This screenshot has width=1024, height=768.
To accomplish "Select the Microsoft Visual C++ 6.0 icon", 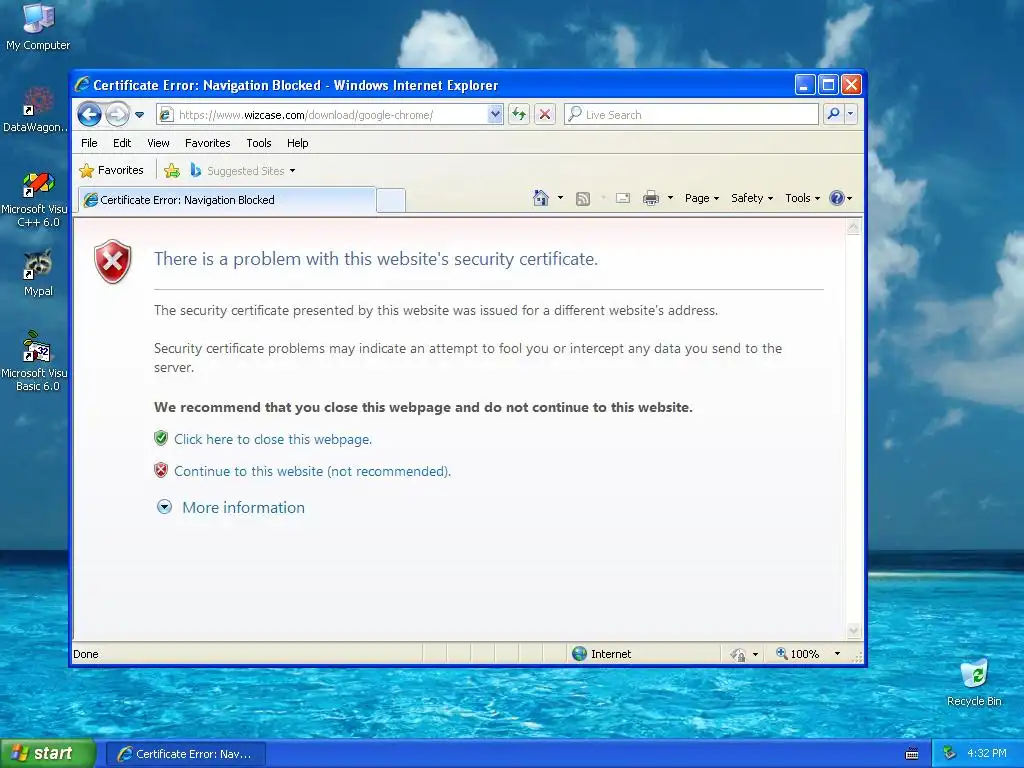I will [36, 199].
